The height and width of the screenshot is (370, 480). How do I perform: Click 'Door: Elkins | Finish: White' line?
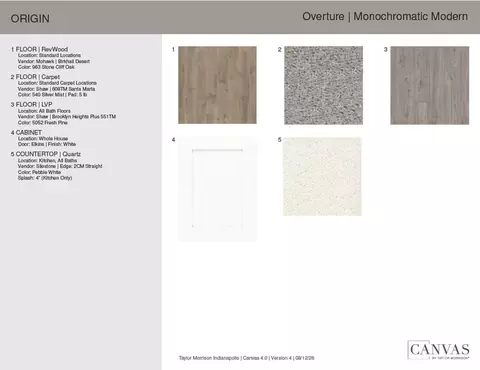(x=47, y=144)
